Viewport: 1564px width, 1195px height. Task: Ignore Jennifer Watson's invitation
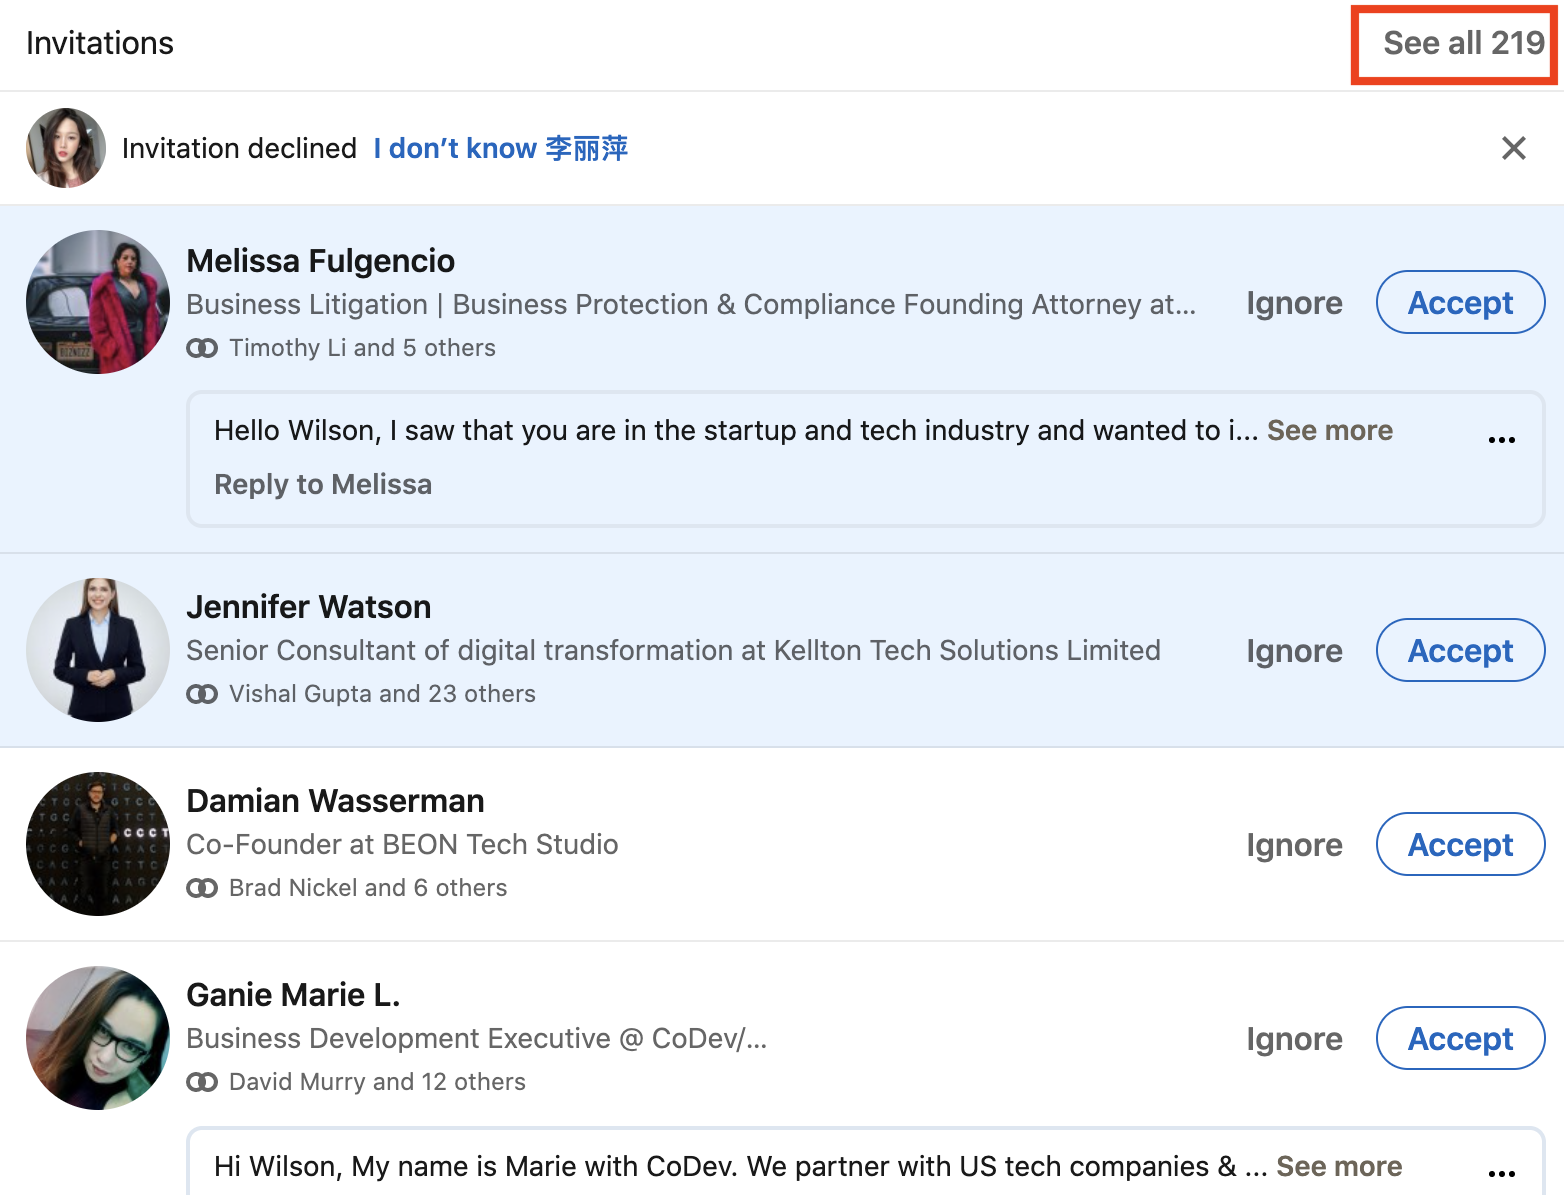1293,650
